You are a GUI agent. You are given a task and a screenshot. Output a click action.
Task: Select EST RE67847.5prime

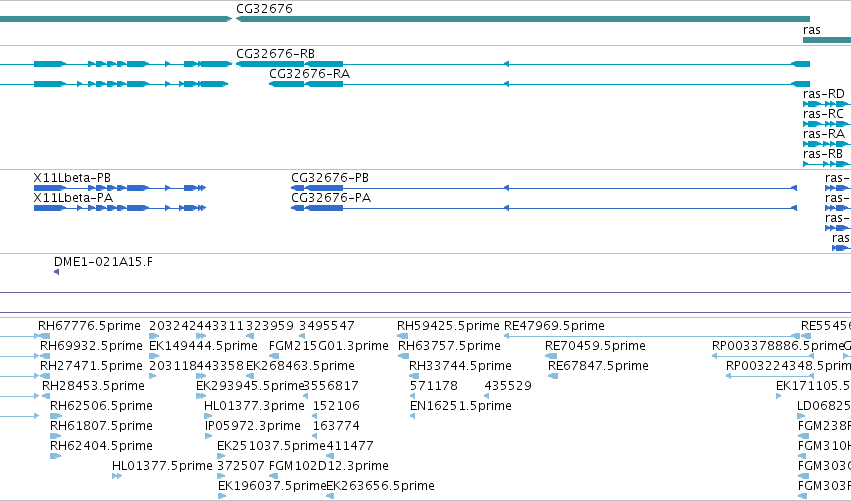[598, 366]
